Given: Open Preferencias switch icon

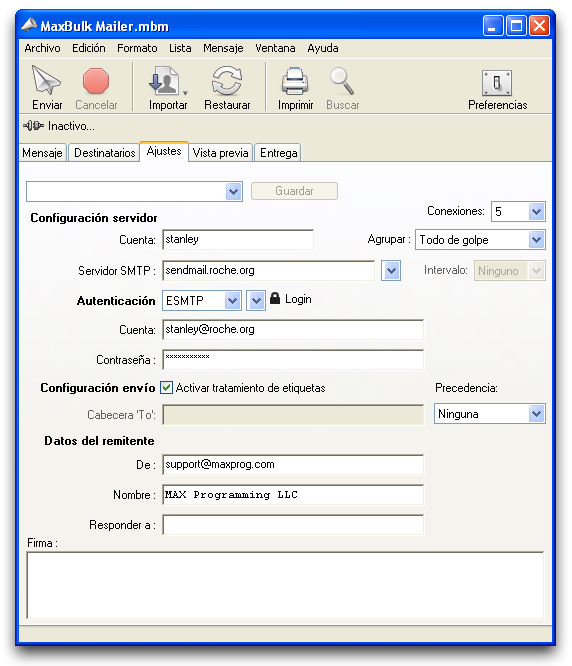Looking at the screenshot, I should [497, 82].
